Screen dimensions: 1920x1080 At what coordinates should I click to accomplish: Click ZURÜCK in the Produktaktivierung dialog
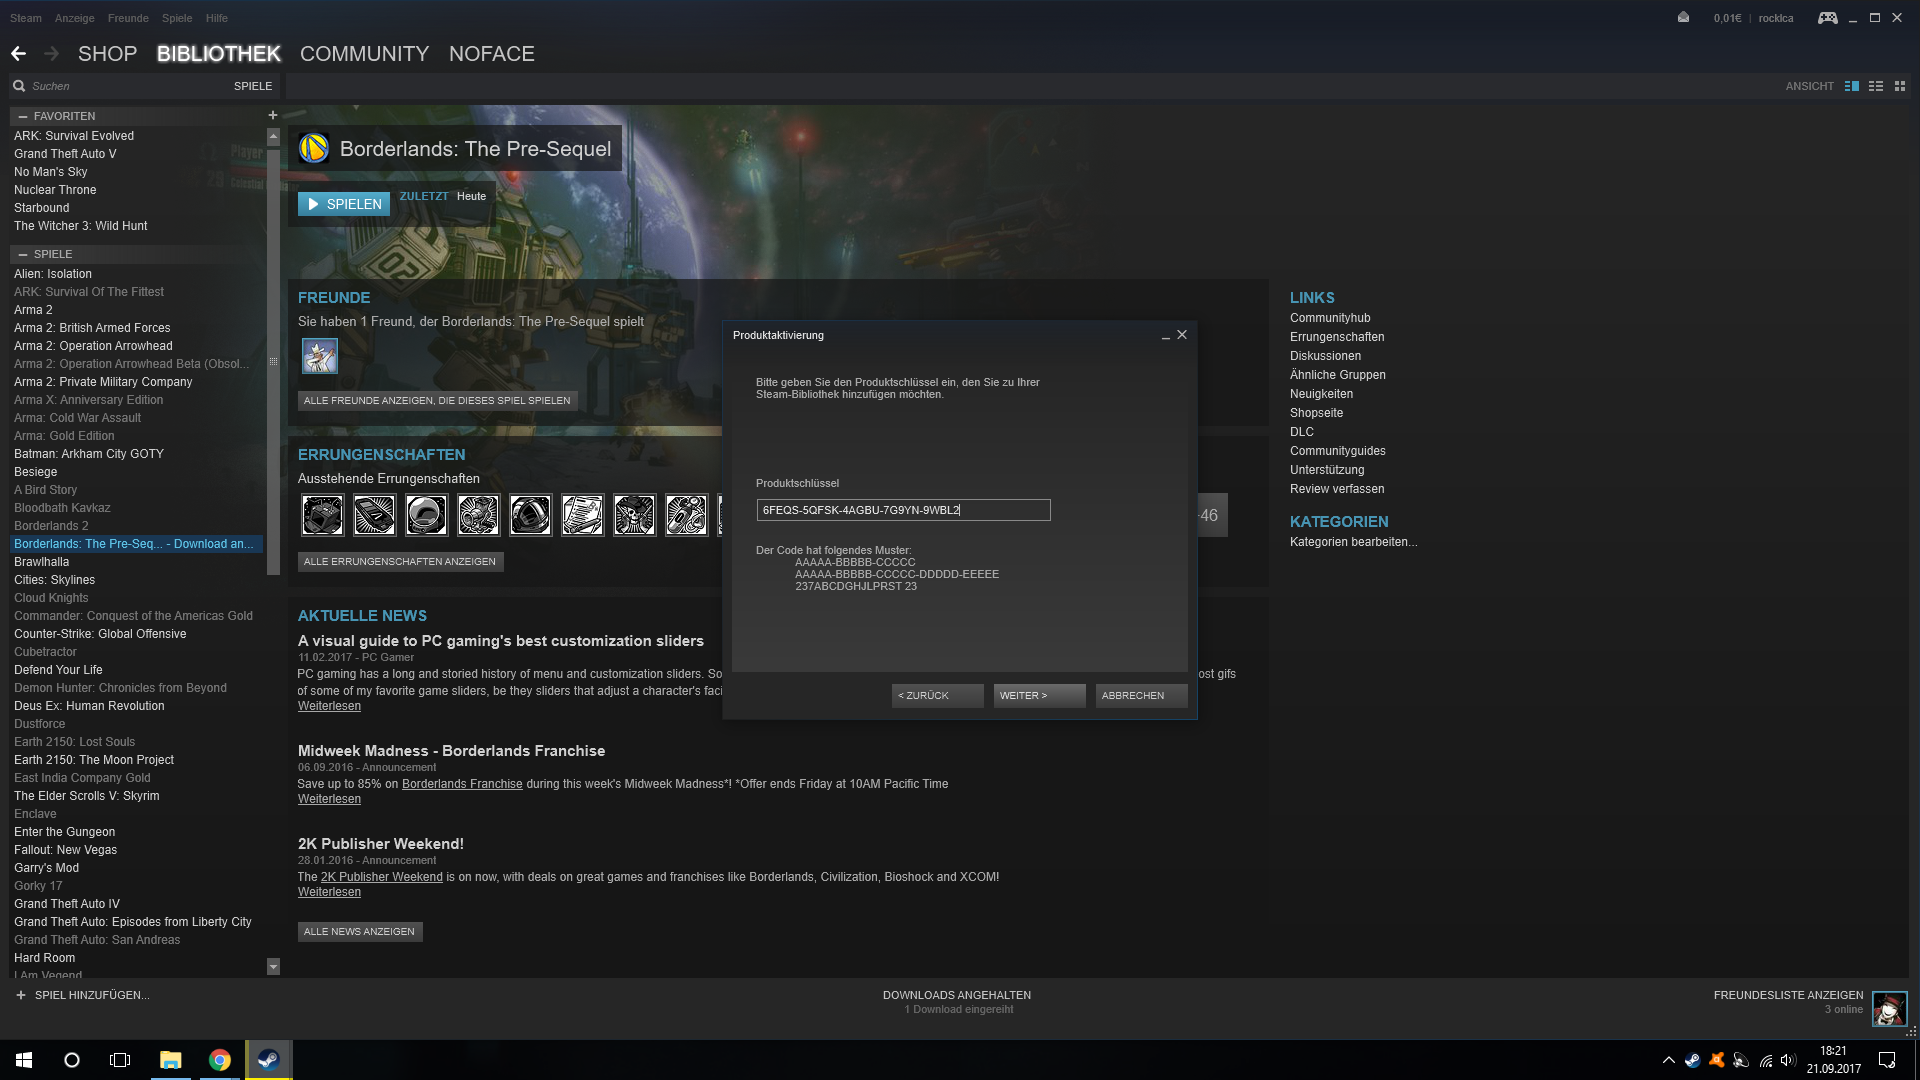point(937,695)
